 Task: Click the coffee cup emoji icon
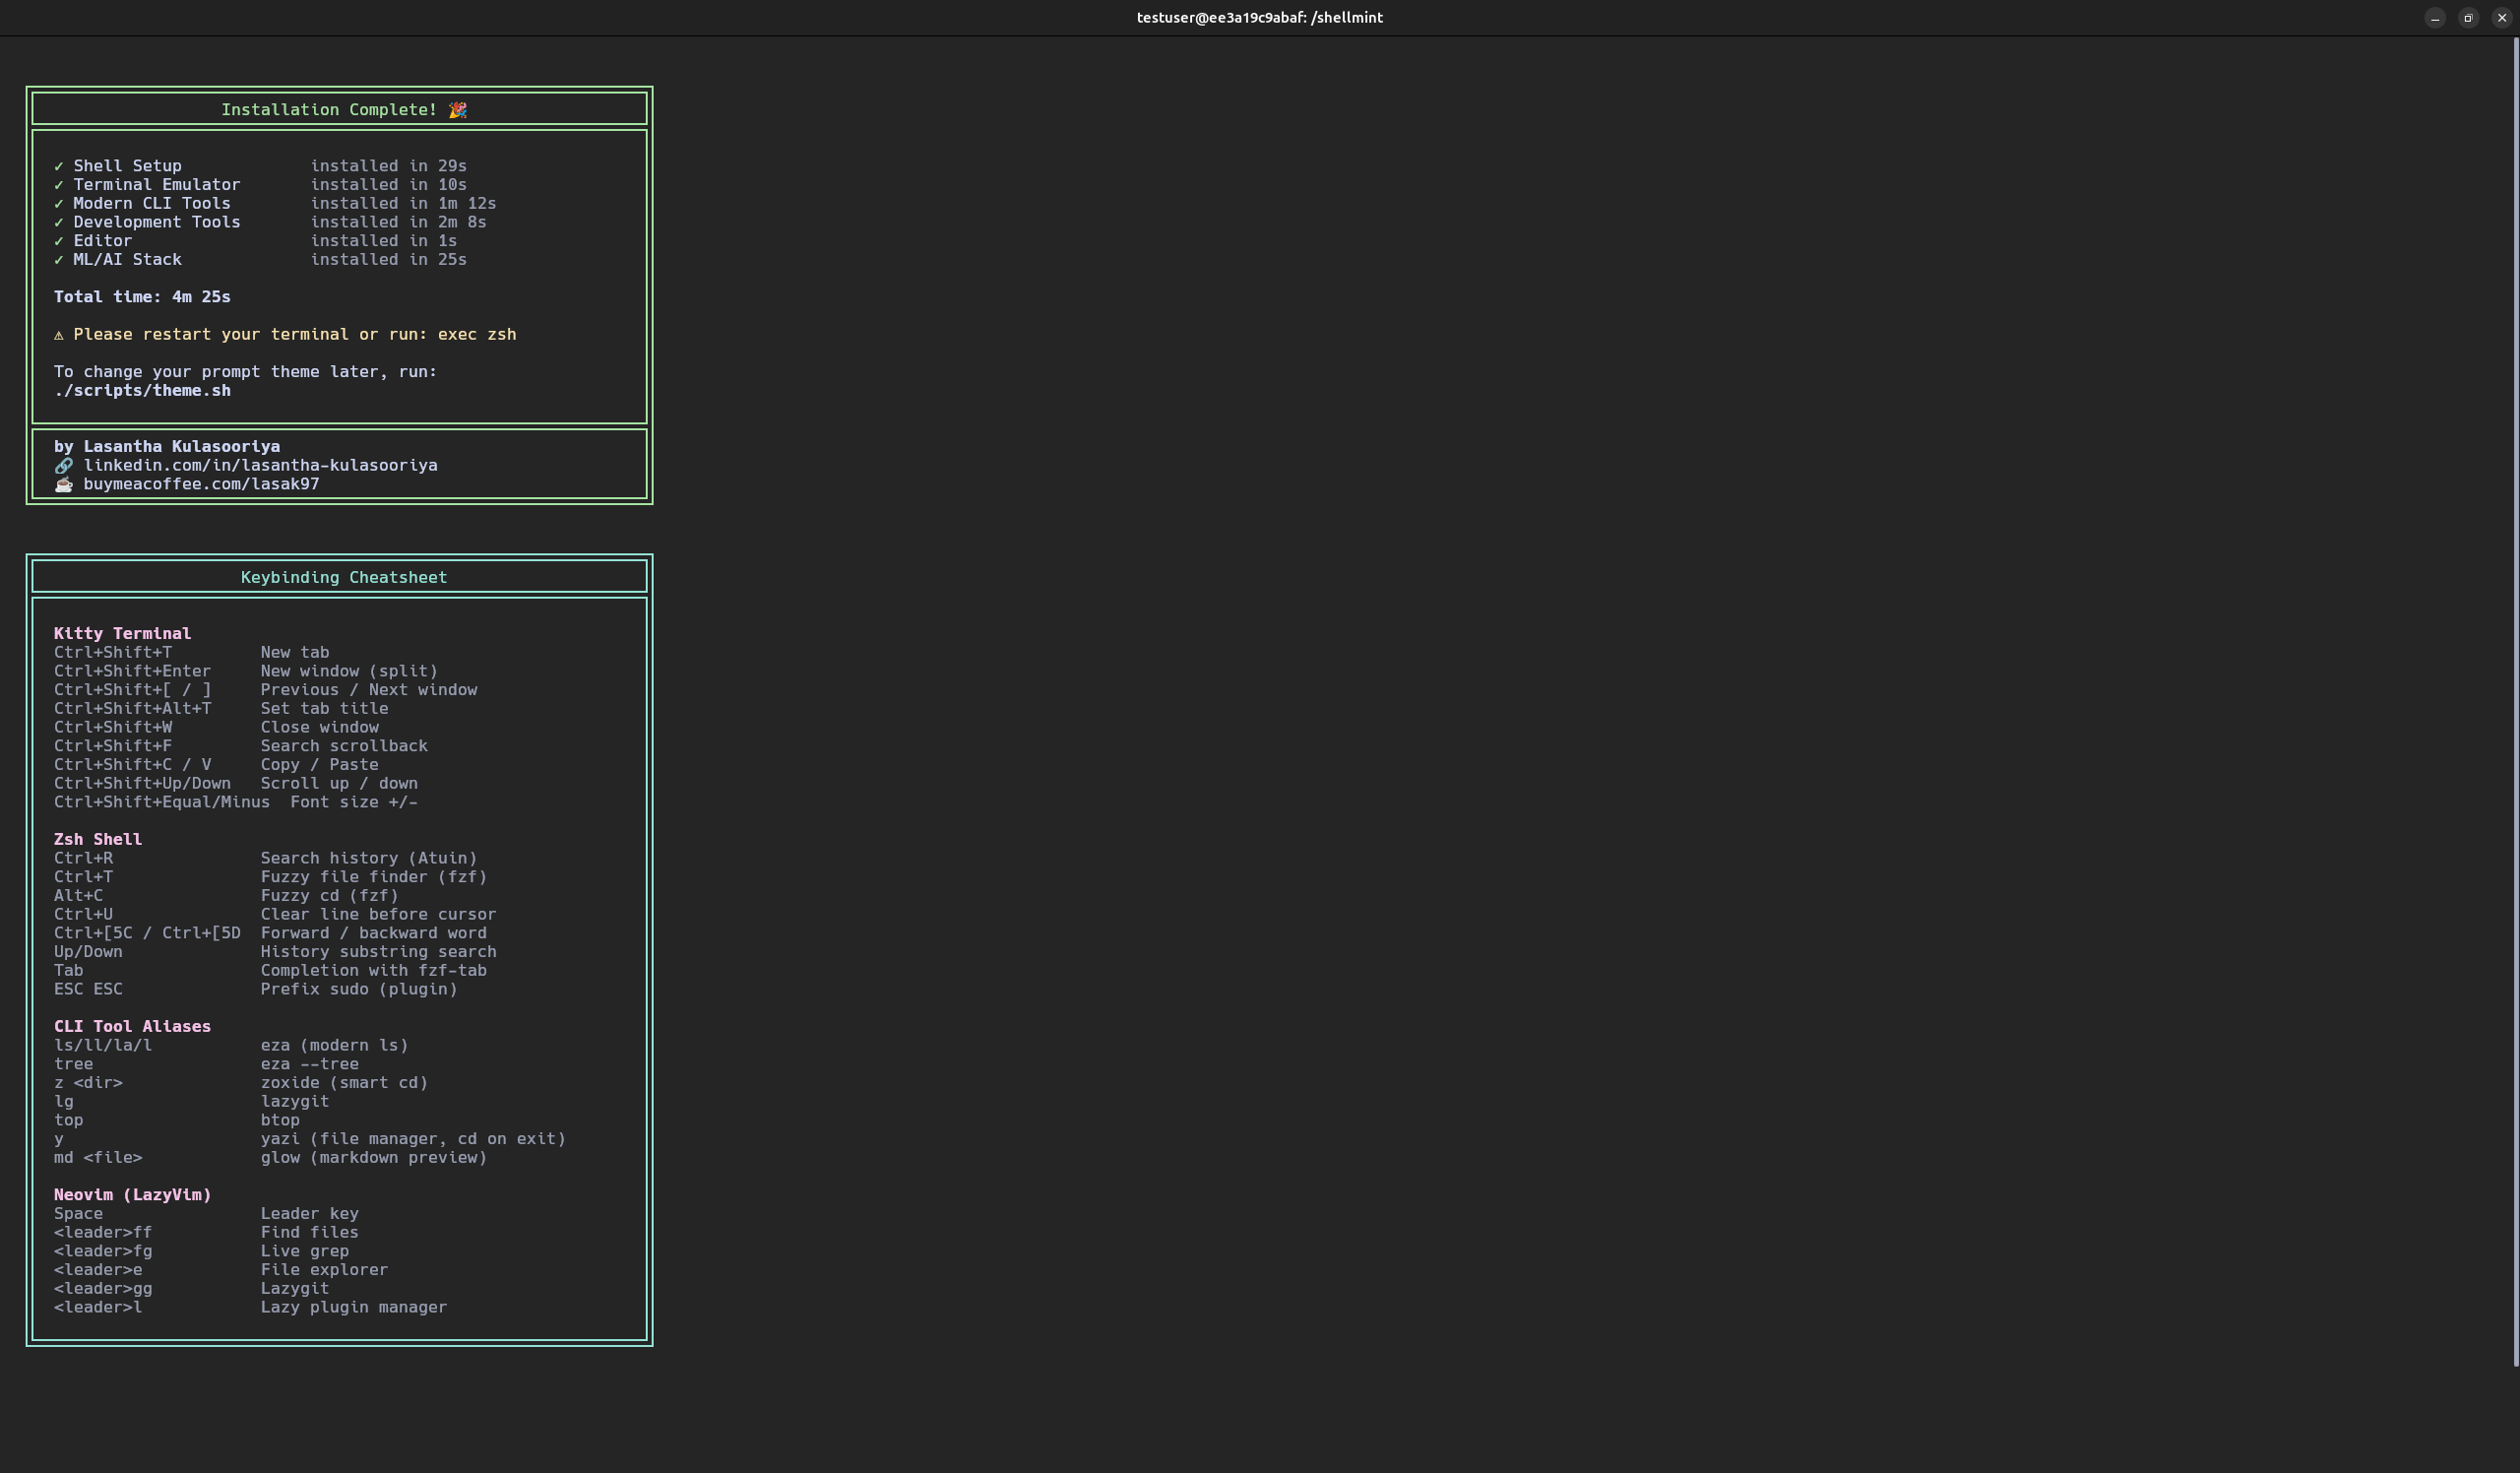(x=63, y=484)
